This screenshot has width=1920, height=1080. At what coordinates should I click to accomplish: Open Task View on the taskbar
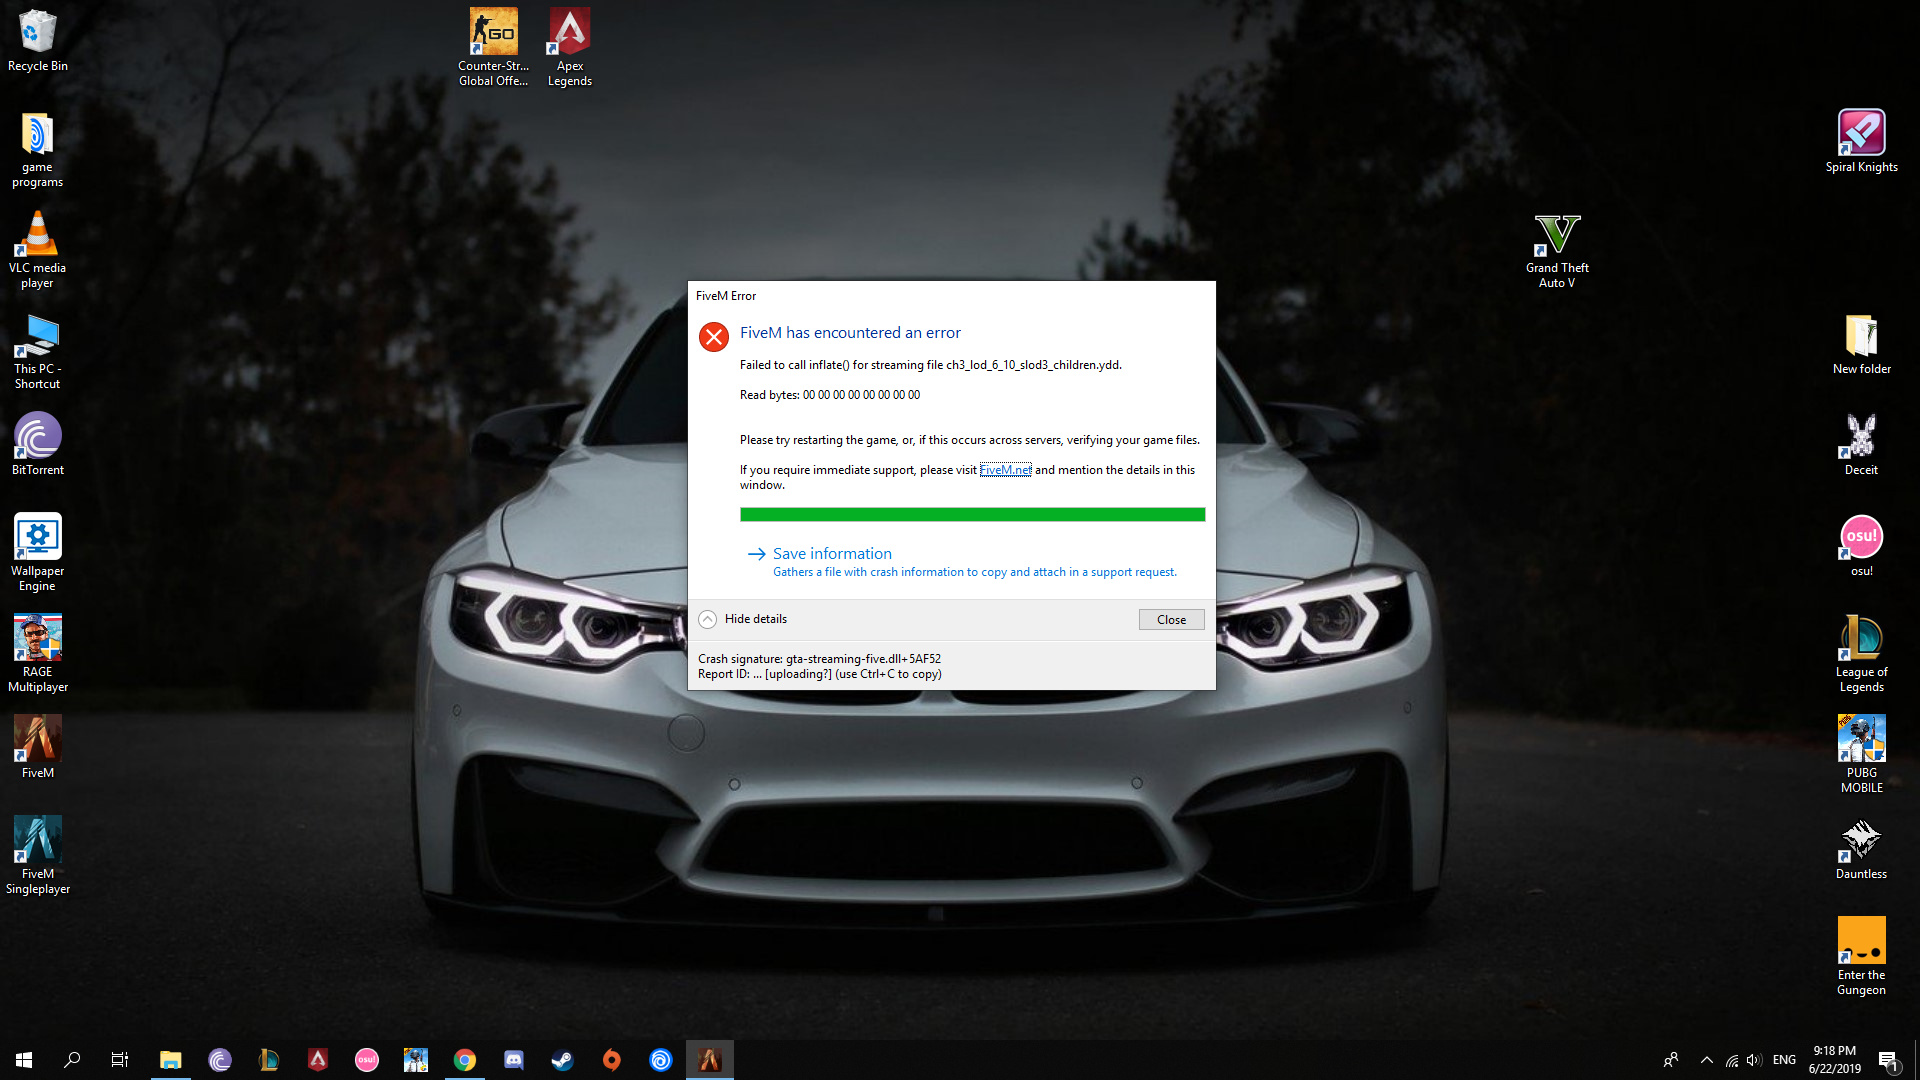coord(120,1060)
